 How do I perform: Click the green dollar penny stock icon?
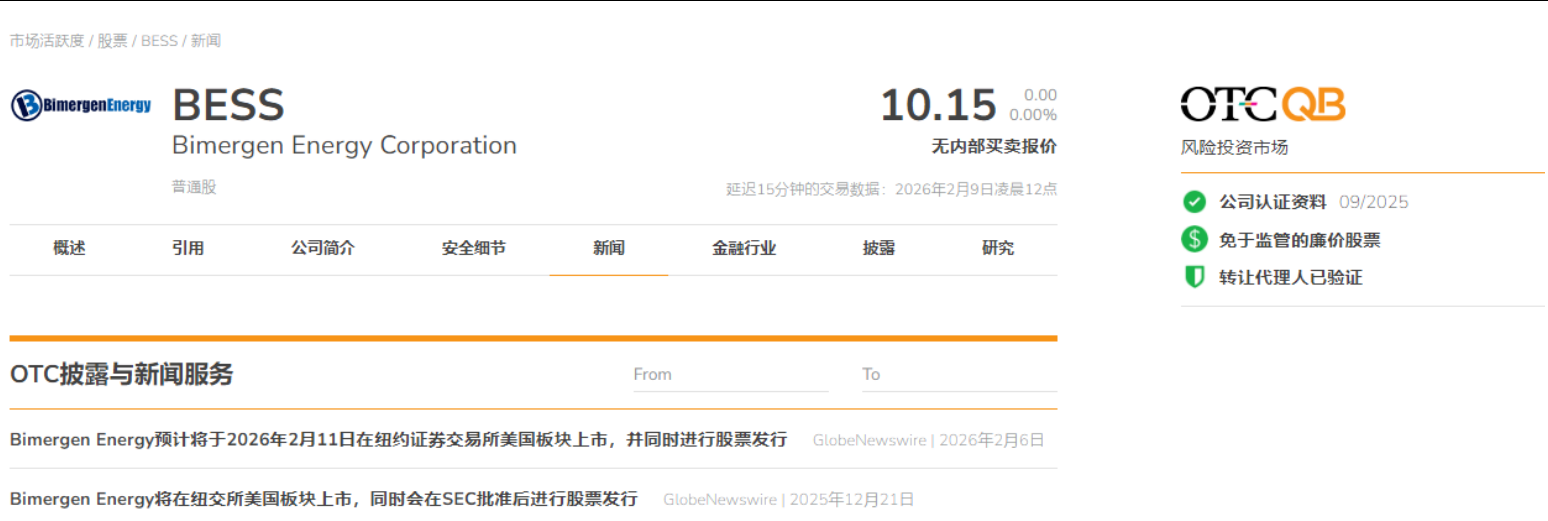click(1194, 240)
